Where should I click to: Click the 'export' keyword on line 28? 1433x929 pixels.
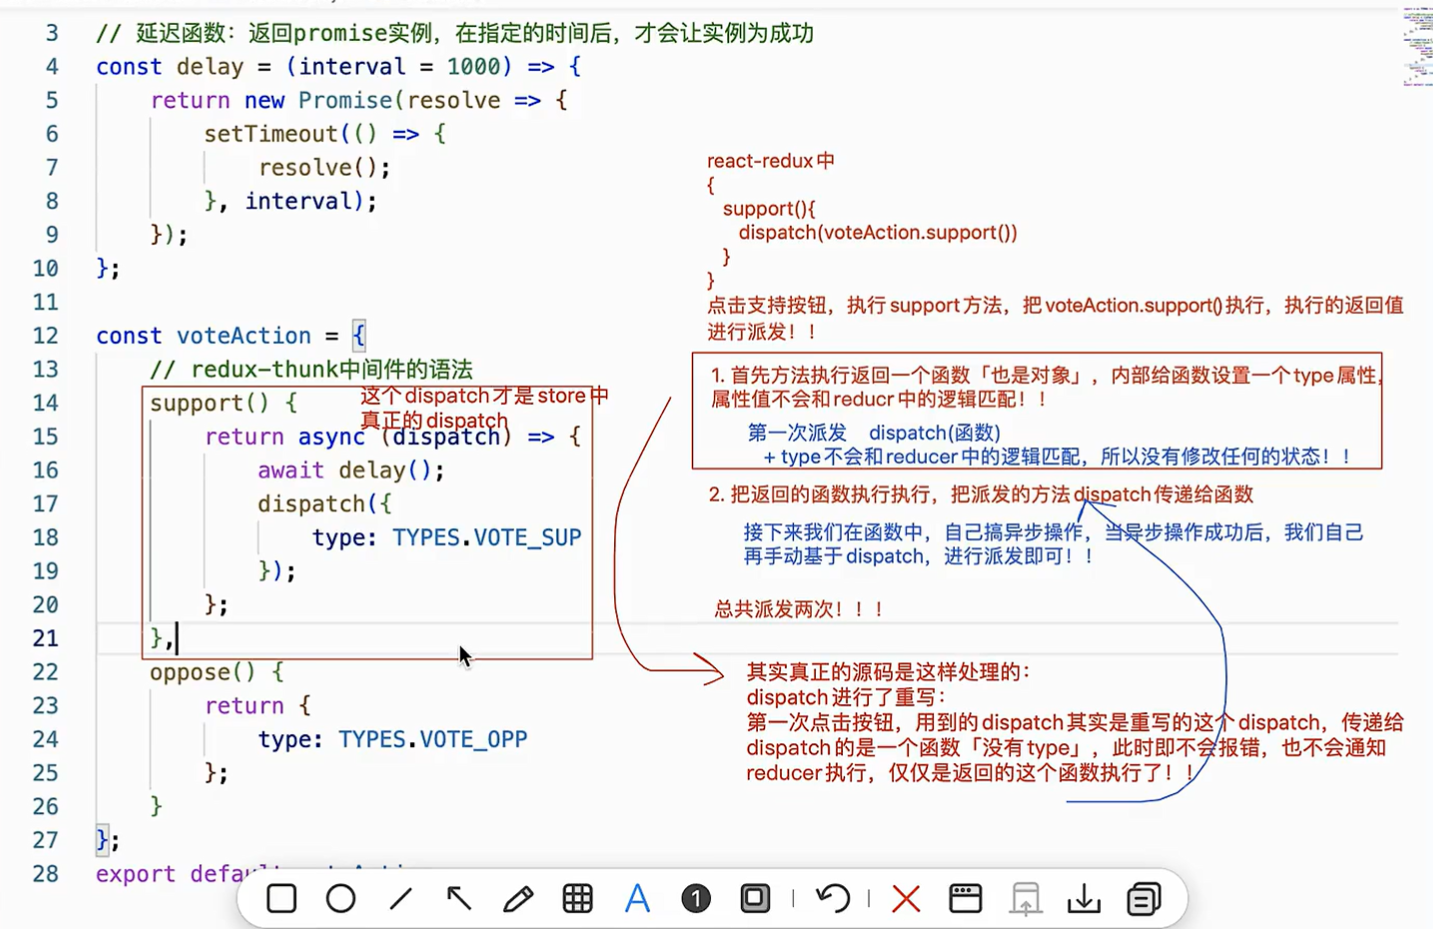click(136, 874)
